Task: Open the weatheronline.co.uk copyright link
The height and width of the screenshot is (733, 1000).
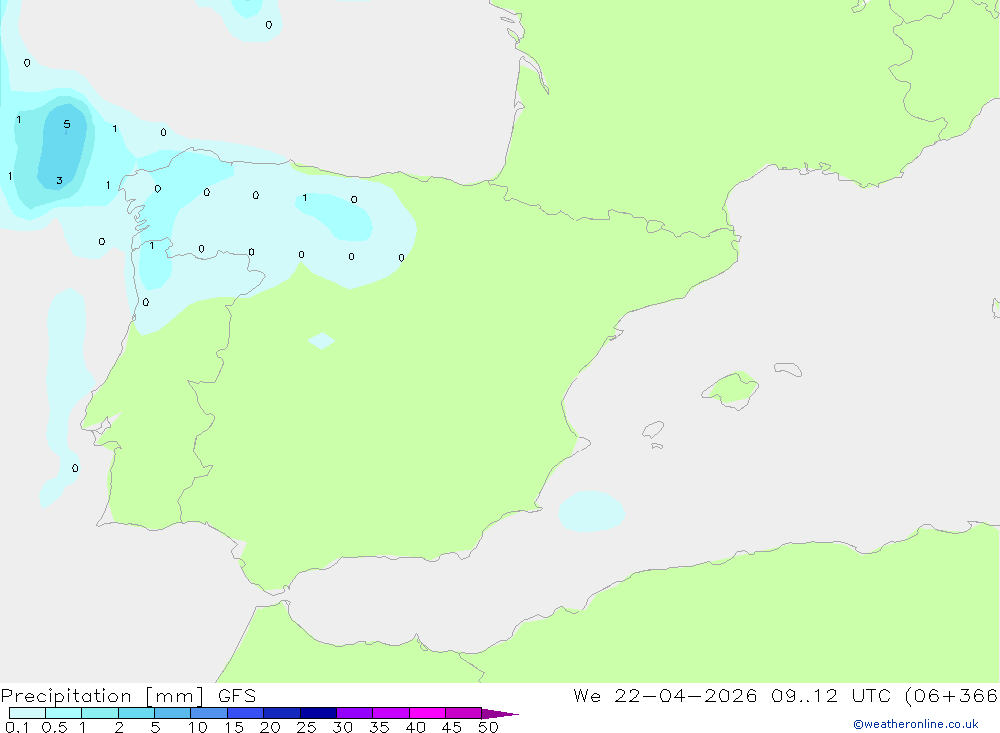Action: [916, 724]
